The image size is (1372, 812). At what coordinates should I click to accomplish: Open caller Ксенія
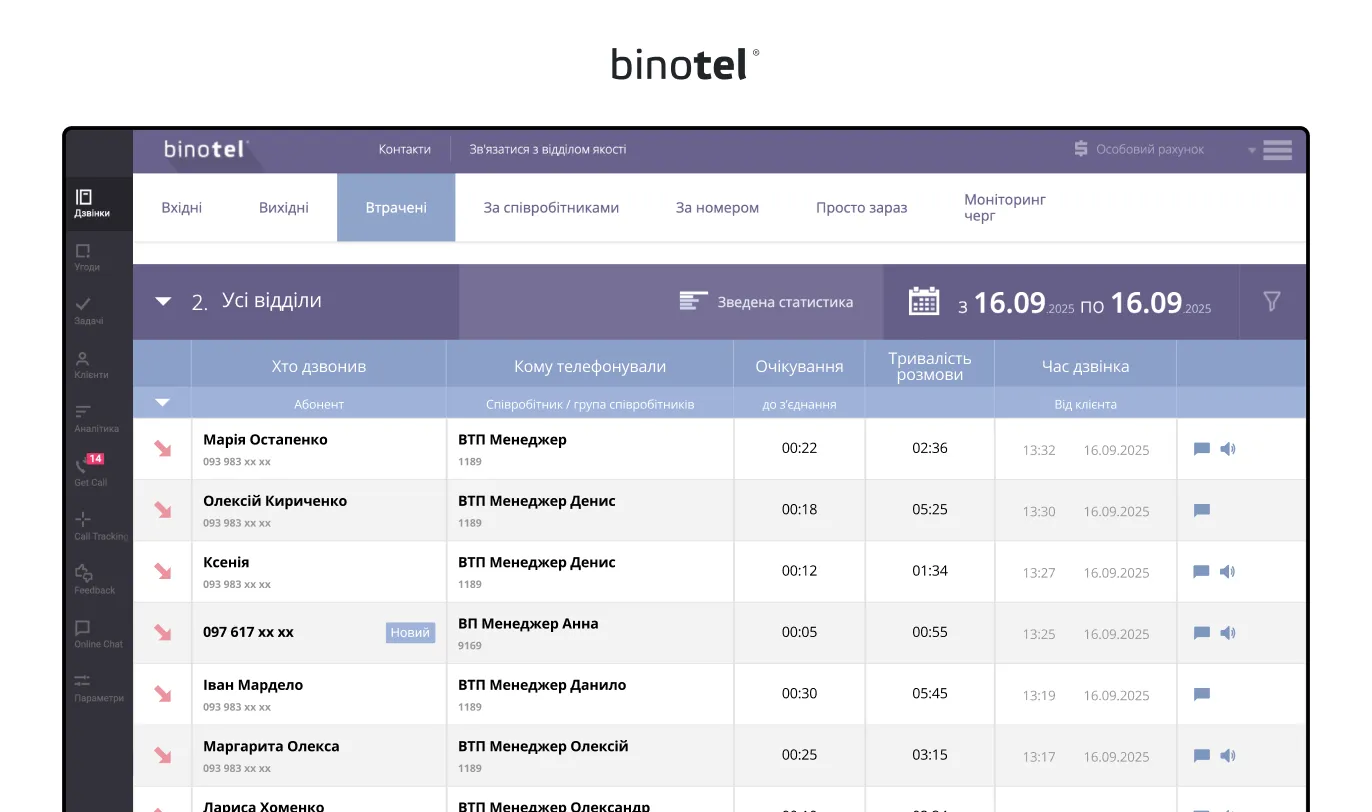(x=226, y=562)
